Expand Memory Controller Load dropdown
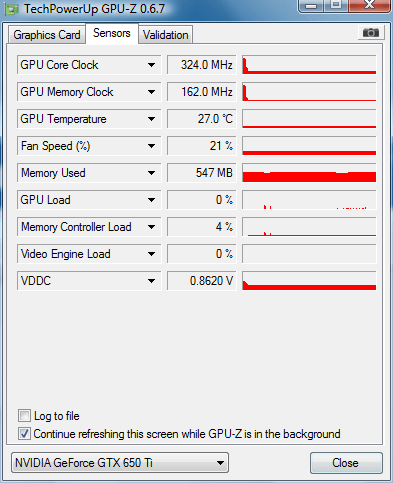The width and height of the screenshot is (393, 483). [151, 227]
